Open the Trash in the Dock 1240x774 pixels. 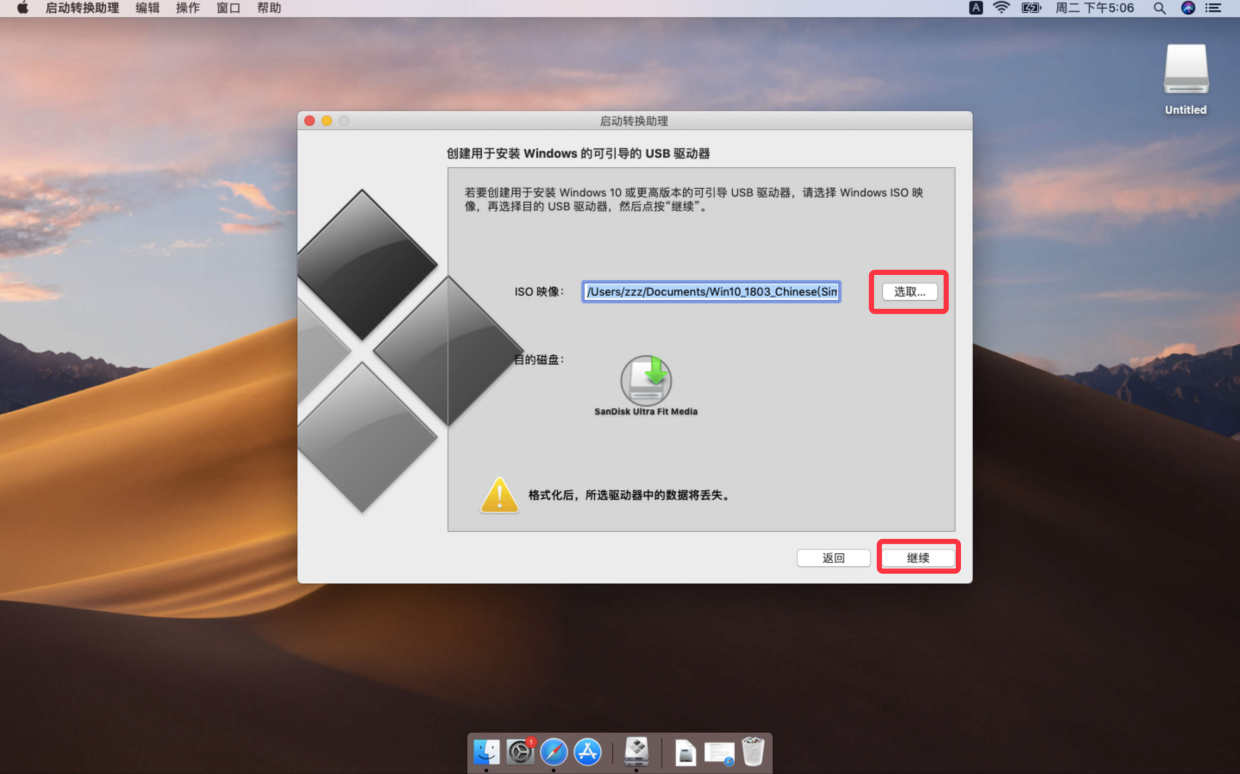[753, 752]
